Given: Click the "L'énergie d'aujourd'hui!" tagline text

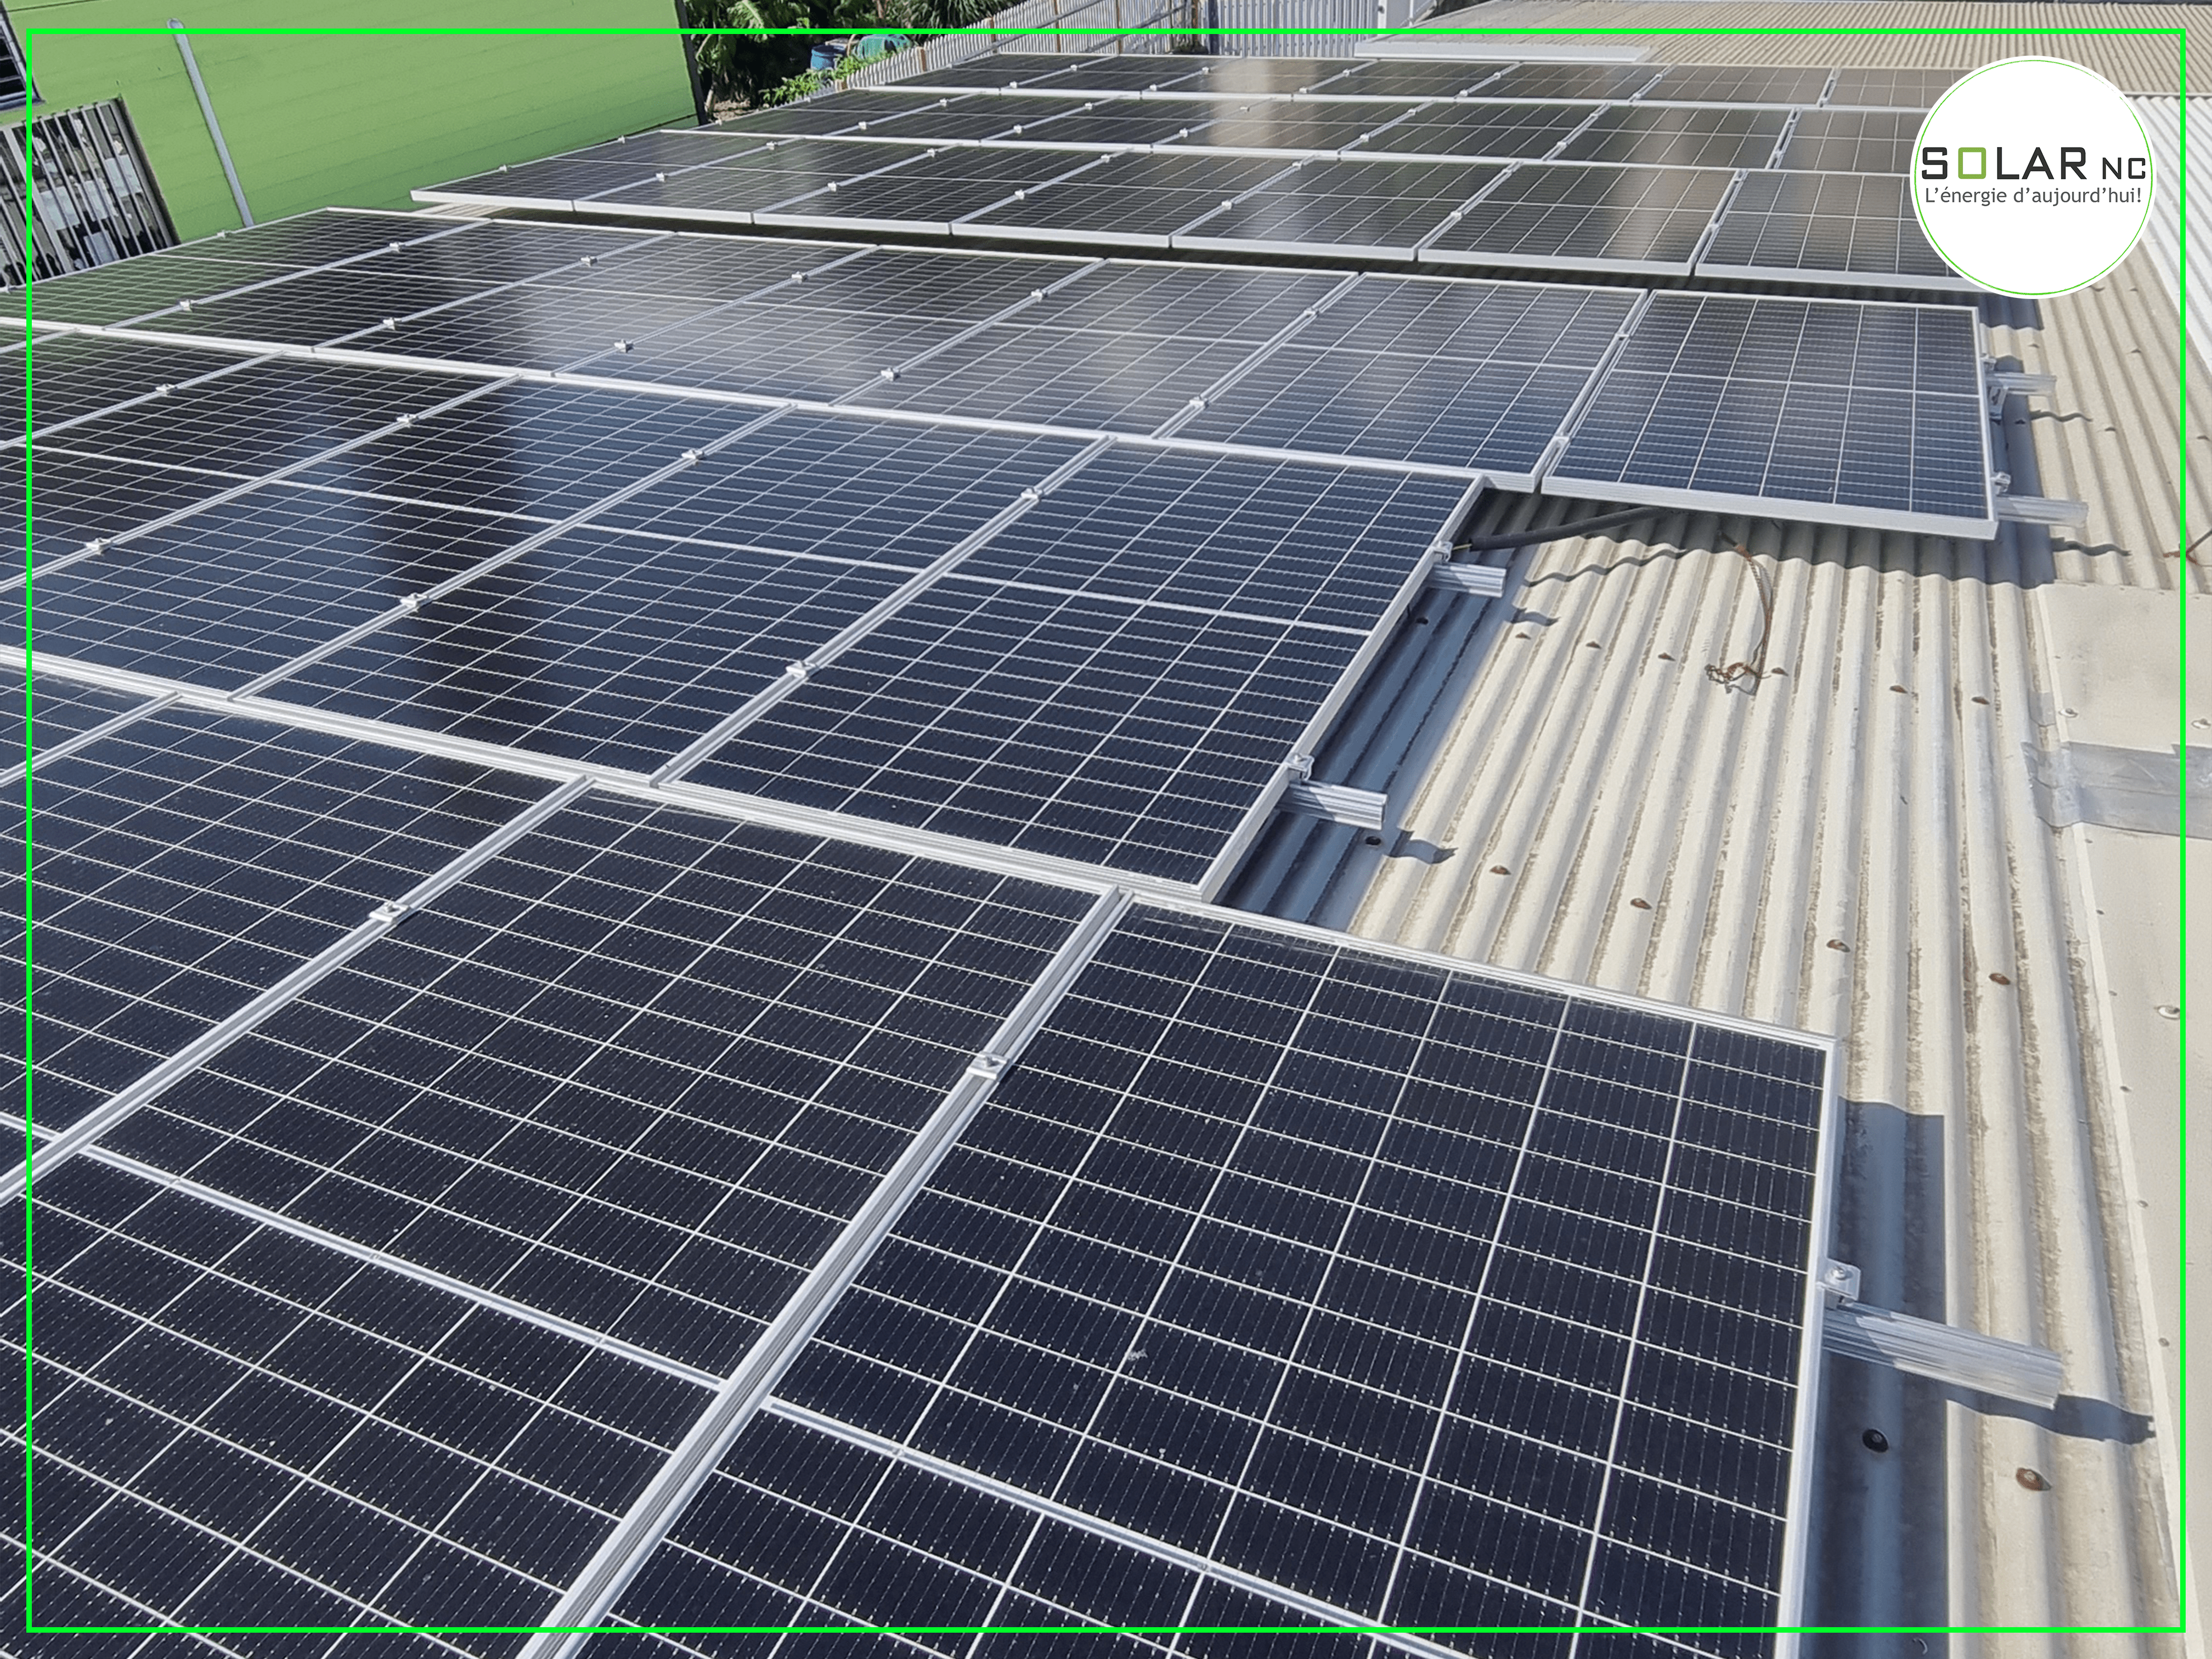Looking at the screenshot, I should (x=2032, y=195).
